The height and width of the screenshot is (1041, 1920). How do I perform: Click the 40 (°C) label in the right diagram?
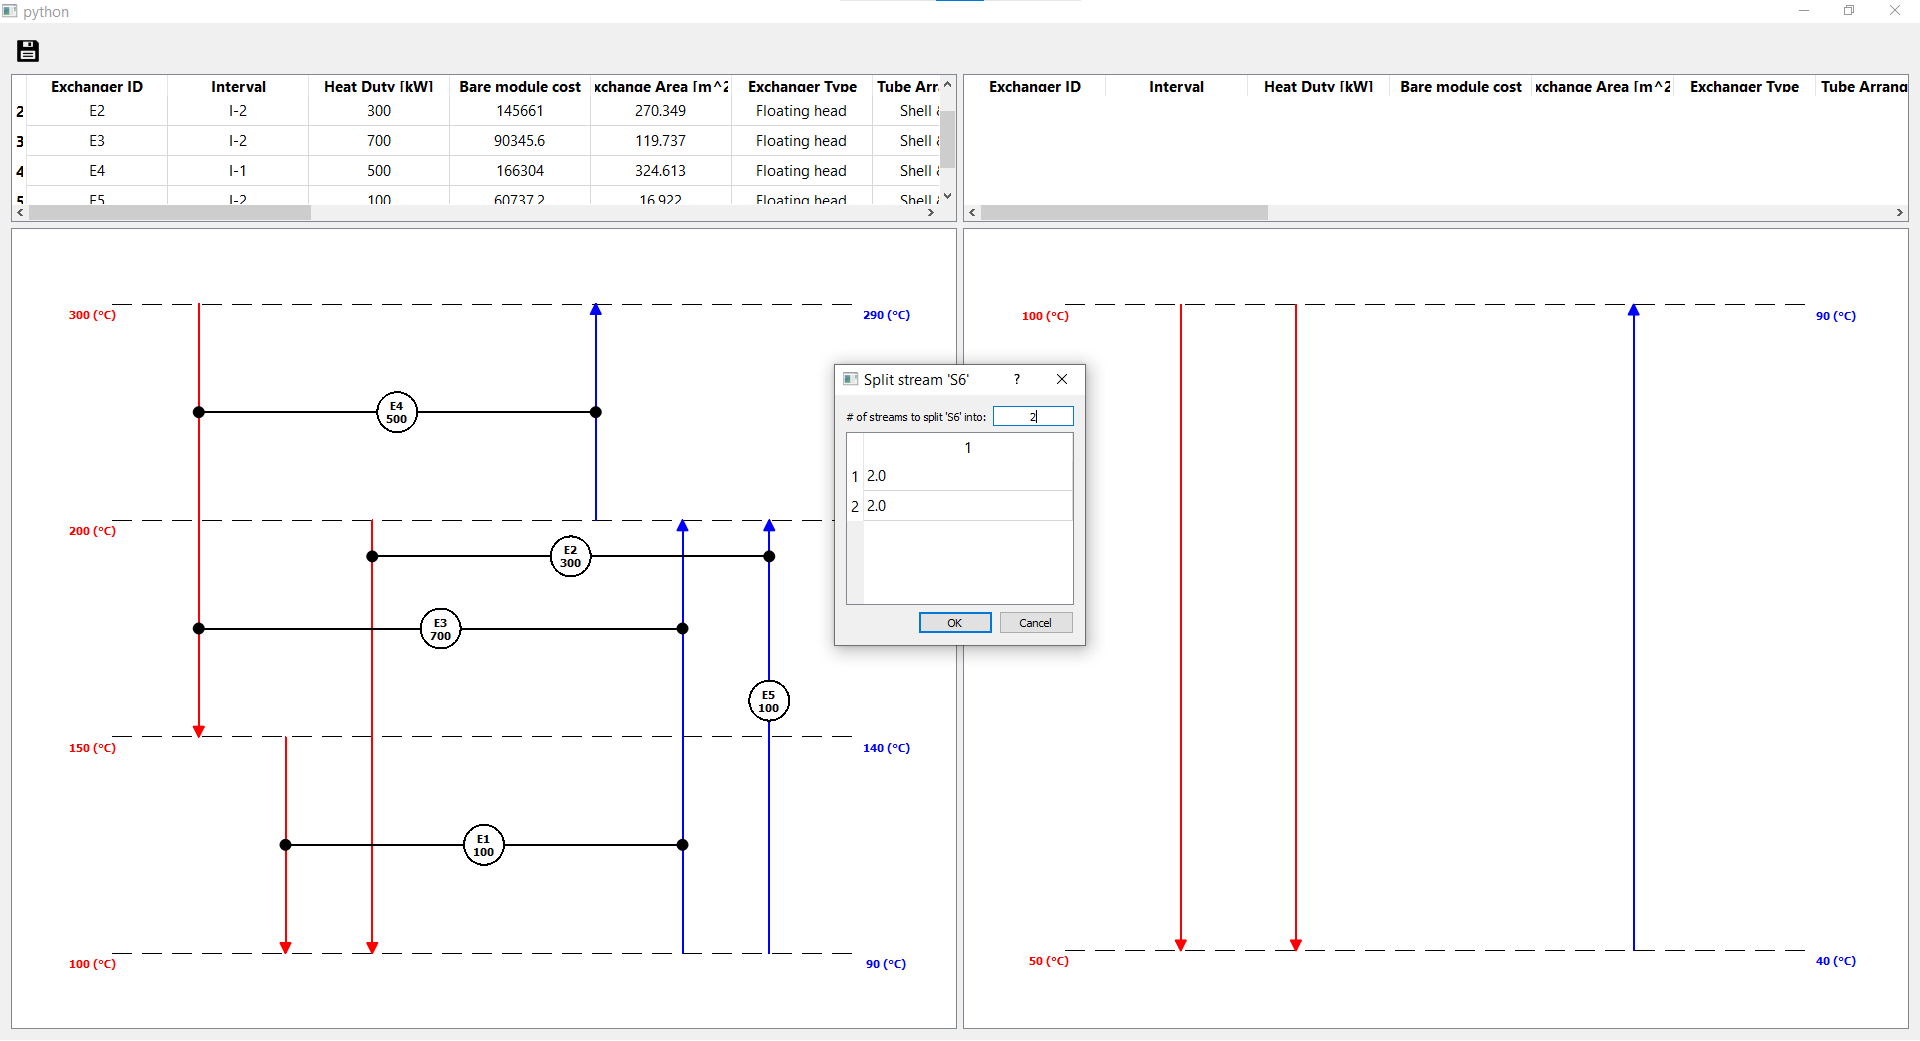point(1836,961)
